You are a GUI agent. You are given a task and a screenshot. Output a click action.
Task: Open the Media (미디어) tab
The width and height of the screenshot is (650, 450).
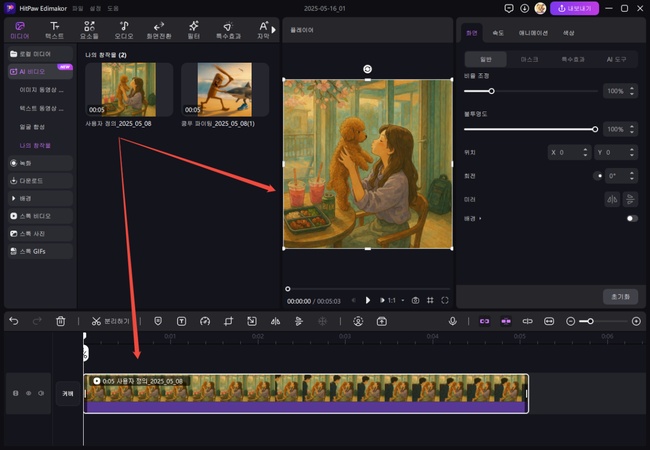[19, 30]
